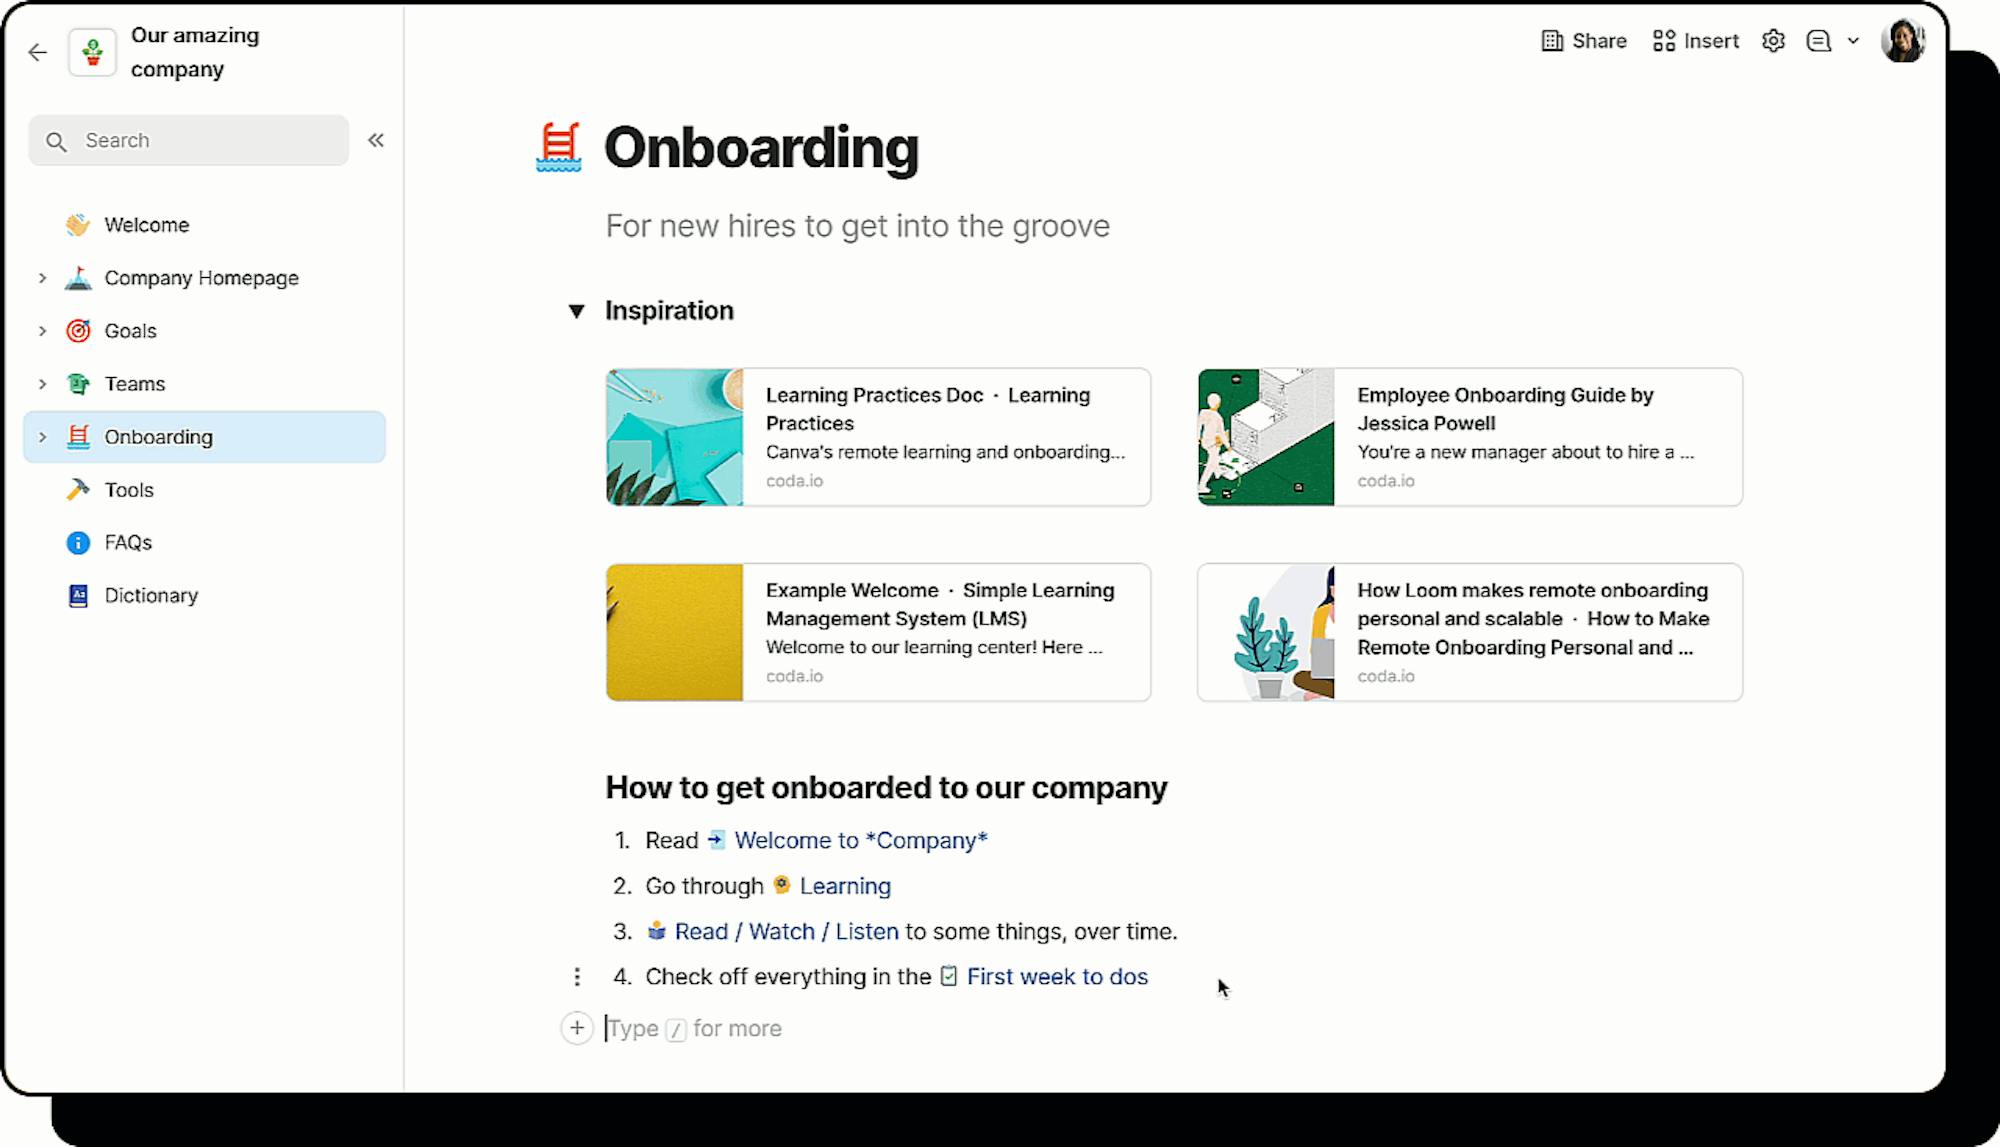
Task: Go to the FAQs page
Action: click(x=128, y=543)
